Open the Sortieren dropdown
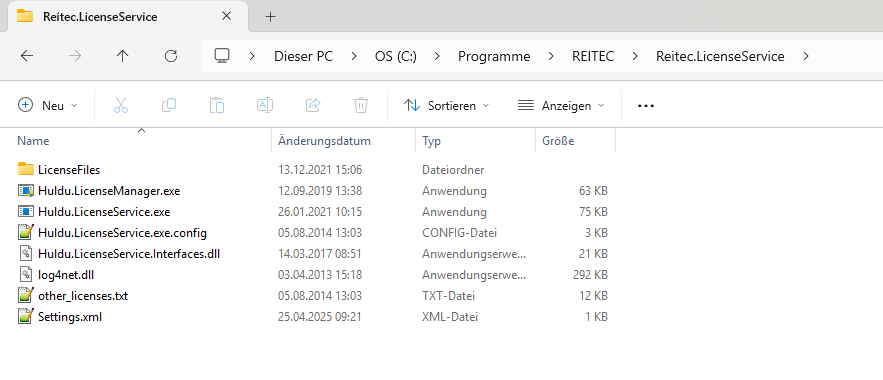This screenshot has height=380, width=883. 447,105
